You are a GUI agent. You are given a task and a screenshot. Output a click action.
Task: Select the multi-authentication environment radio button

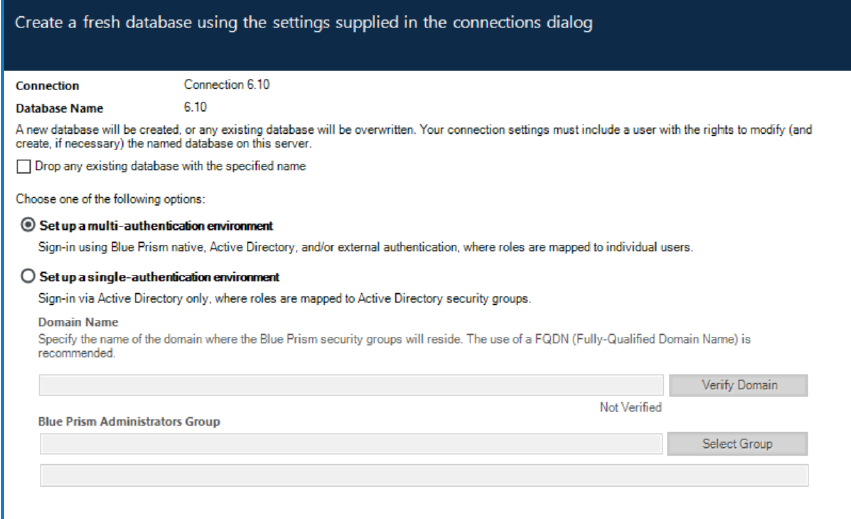click(28, 225)
